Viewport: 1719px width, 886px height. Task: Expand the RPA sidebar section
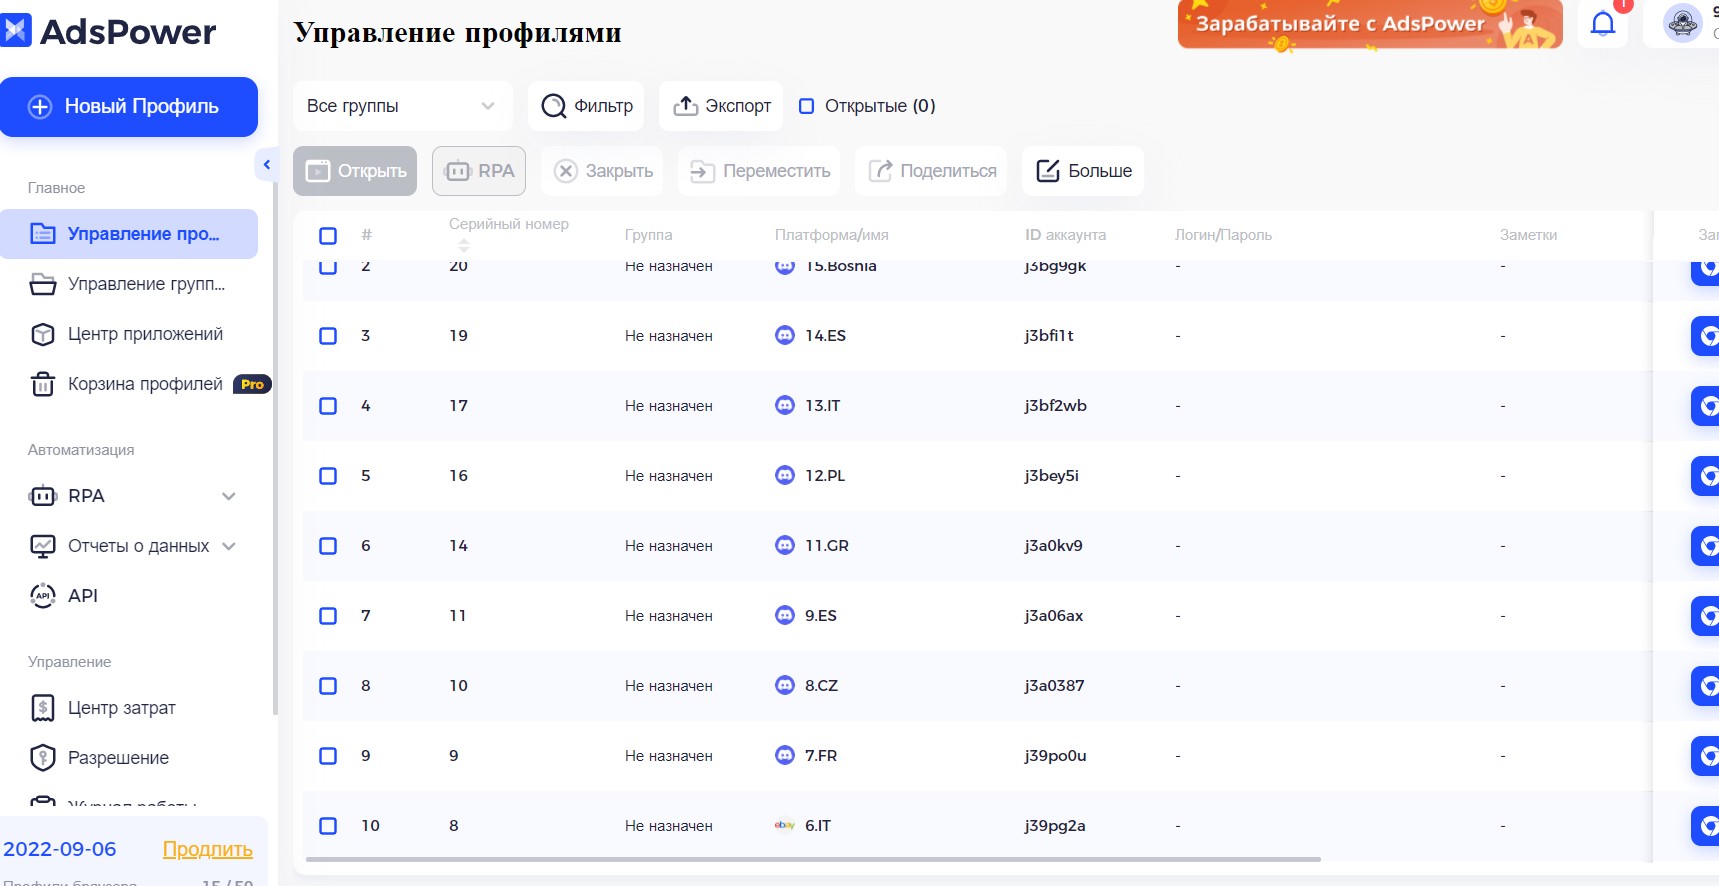[x=229, y=496]
